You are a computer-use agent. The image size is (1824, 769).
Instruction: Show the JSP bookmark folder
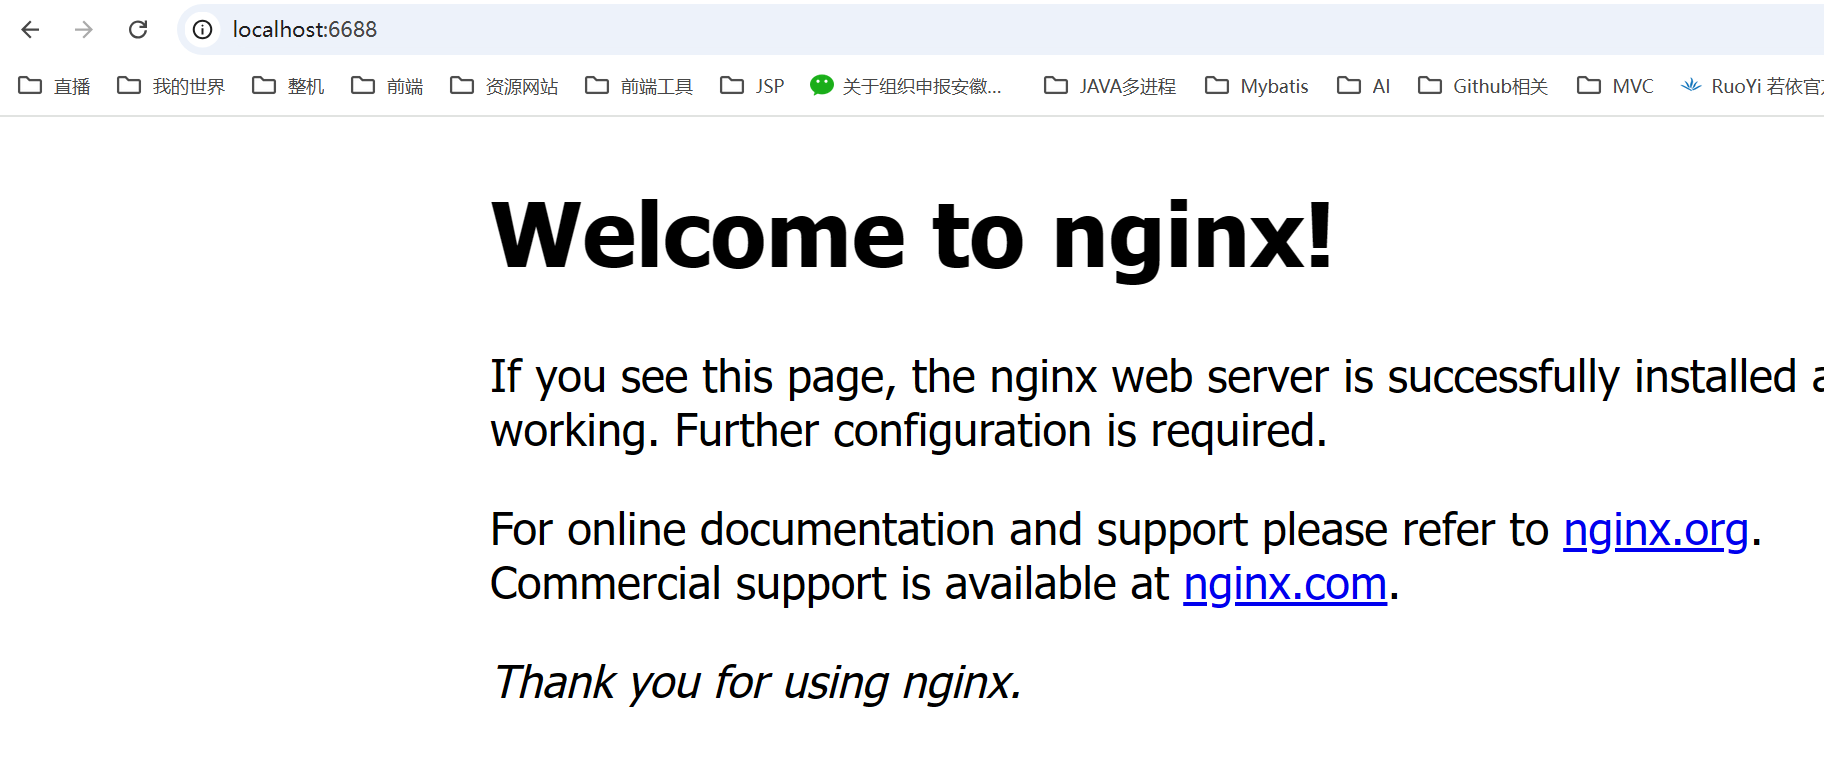(x=752, y=86)
